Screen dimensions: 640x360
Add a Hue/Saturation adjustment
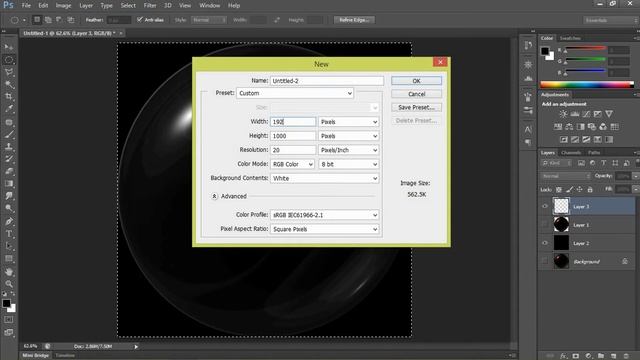(x=558, y=127)
